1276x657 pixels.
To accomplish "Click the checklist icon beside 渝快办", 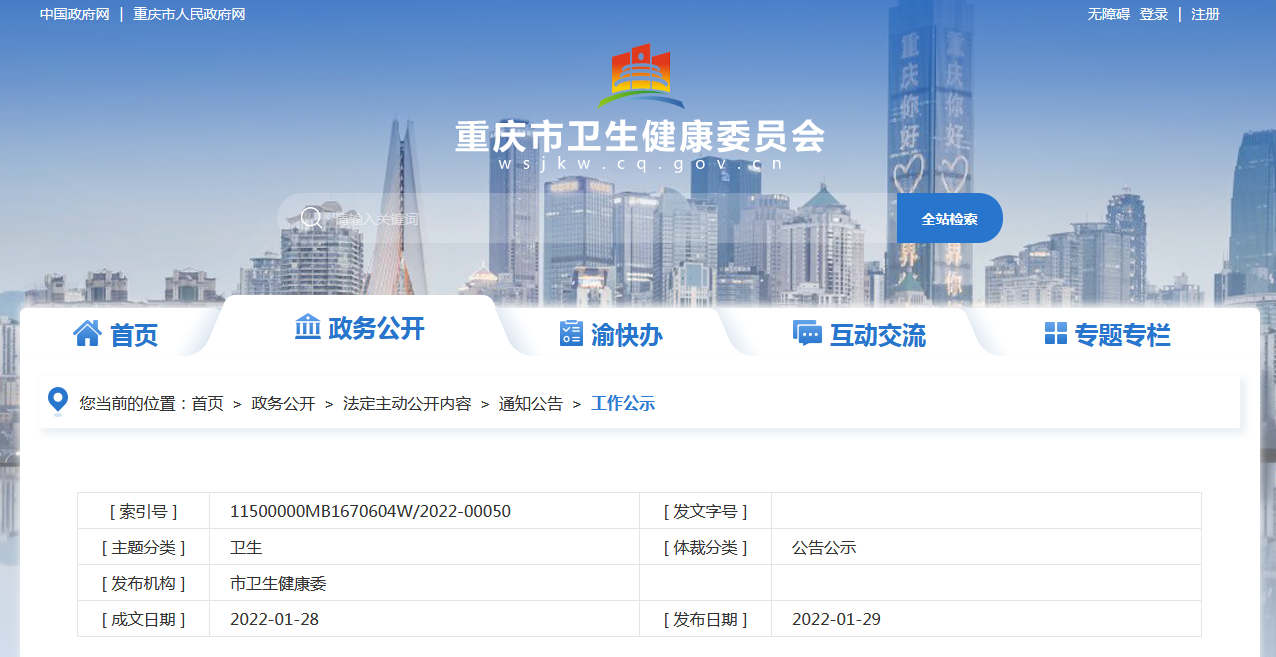I will [x=571, y=333].
